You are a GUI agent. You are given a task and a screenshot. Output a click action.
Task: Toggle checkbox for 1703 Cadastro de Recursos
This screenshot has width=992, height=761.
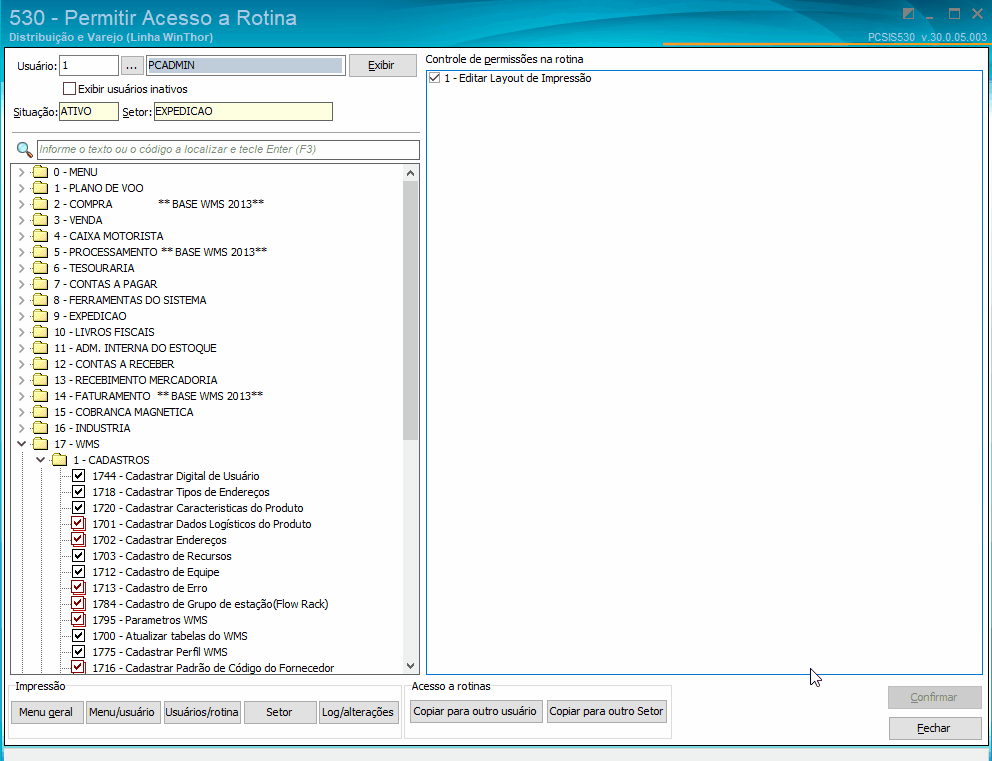click(78, 556)
